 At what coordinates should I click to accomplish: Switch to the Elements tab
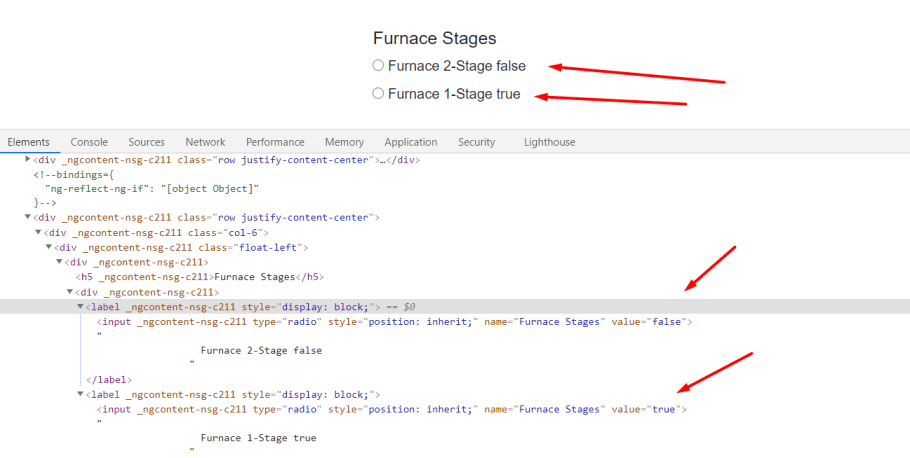click(x=28, y=142)
